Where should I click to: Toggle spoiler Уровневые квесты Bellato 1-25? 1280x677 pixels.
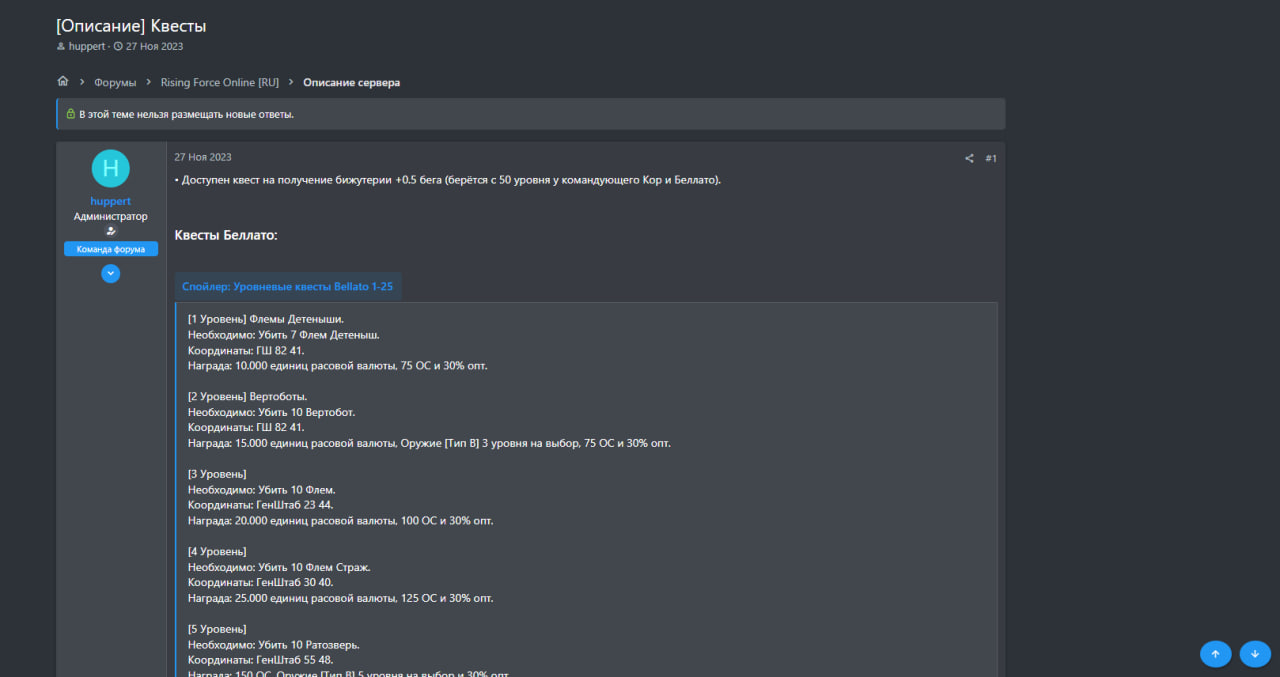coord(287,286)
